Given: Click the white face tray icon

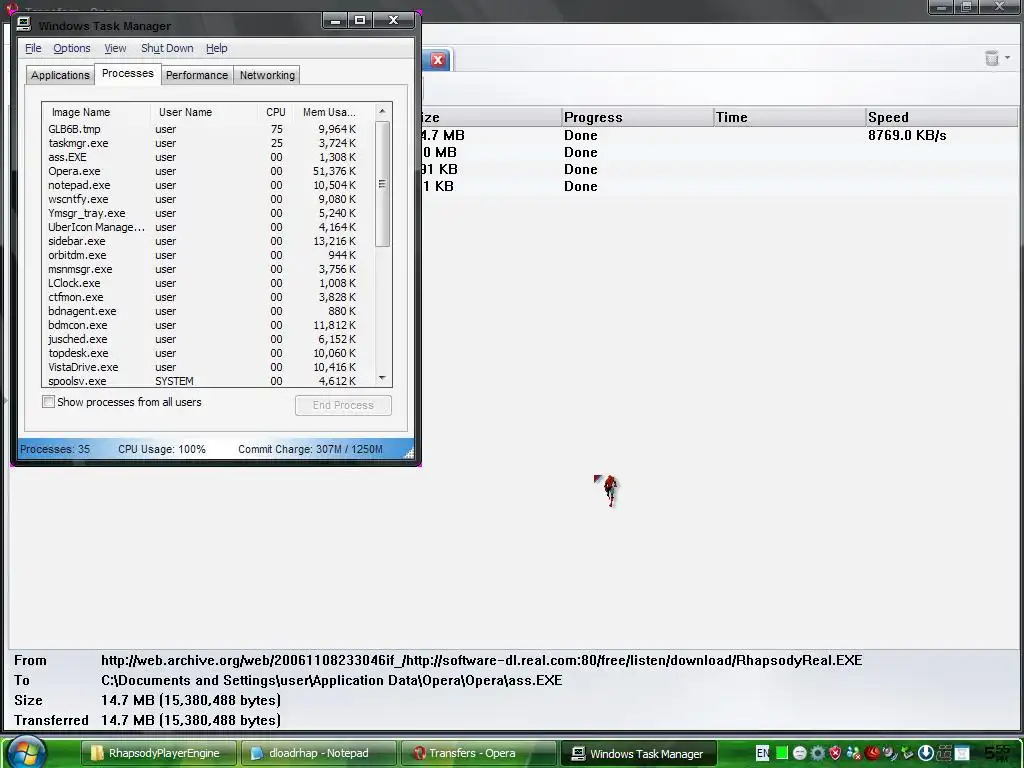Looking at the screenshot, I should point(799,753).
